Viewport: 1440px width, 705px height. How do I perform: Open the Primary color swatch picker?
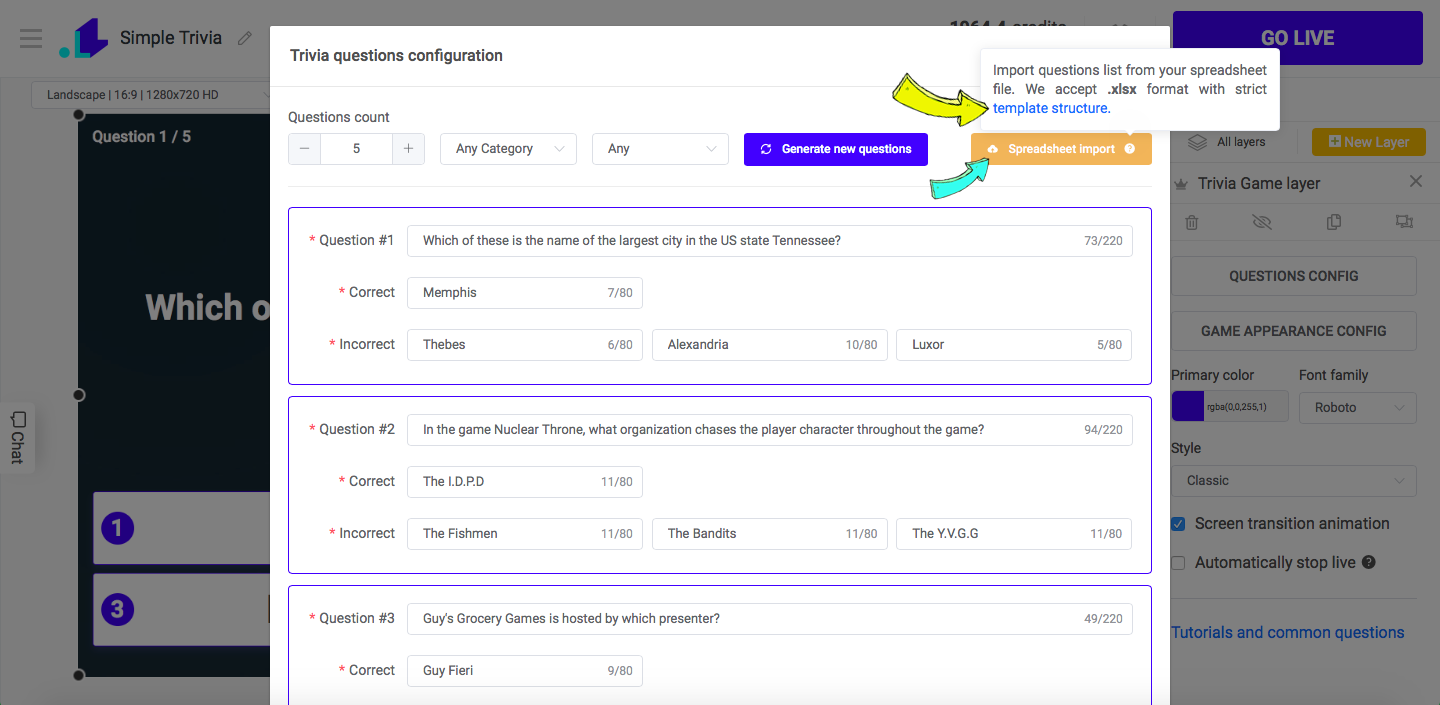click(1188, 408)
